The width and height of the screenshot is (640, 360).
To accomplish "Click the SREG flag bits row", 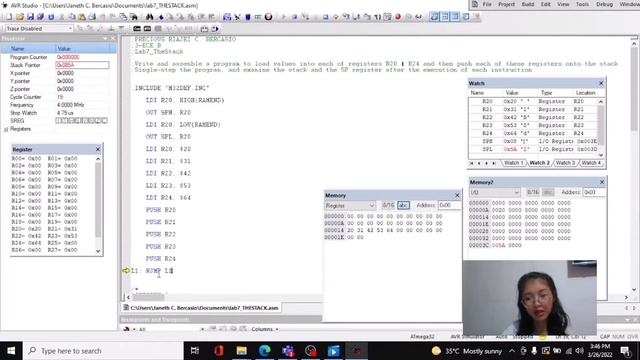I will pyautogui.click(x=82, y=120).
